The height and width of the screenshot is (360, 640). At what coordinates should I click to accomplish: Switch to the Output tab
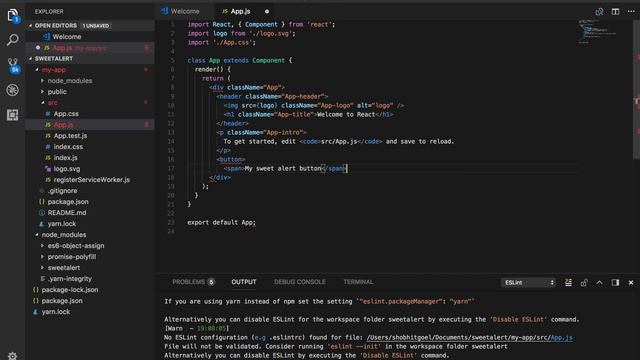pyautogui.click(x=244, y=282)
